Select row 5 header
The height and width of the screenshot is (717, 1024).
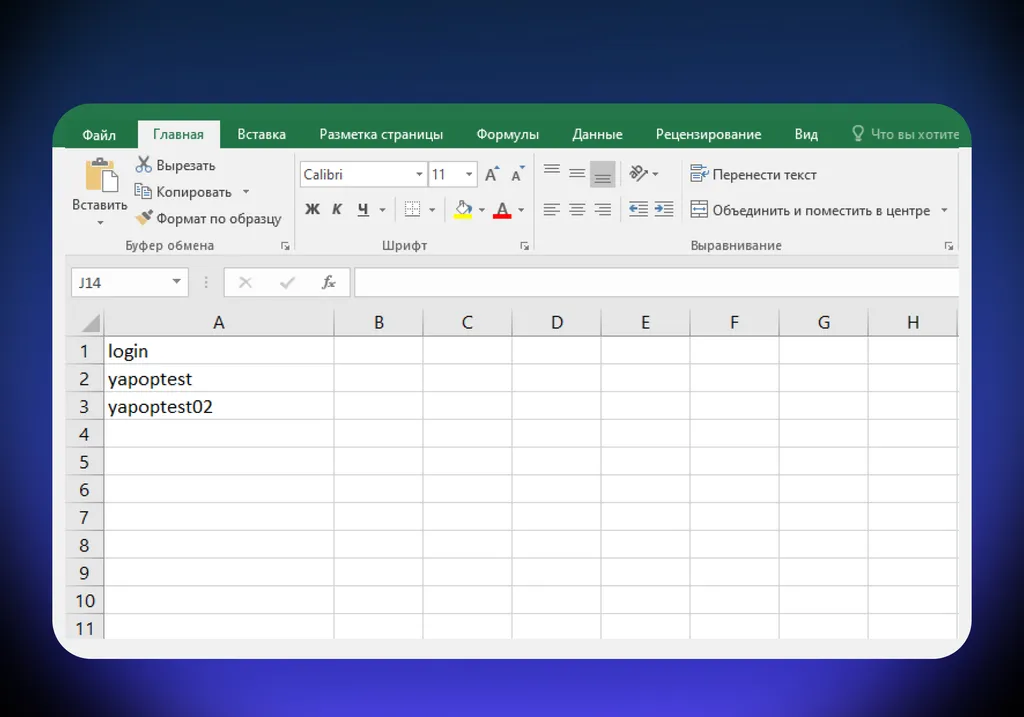[85, 462]
